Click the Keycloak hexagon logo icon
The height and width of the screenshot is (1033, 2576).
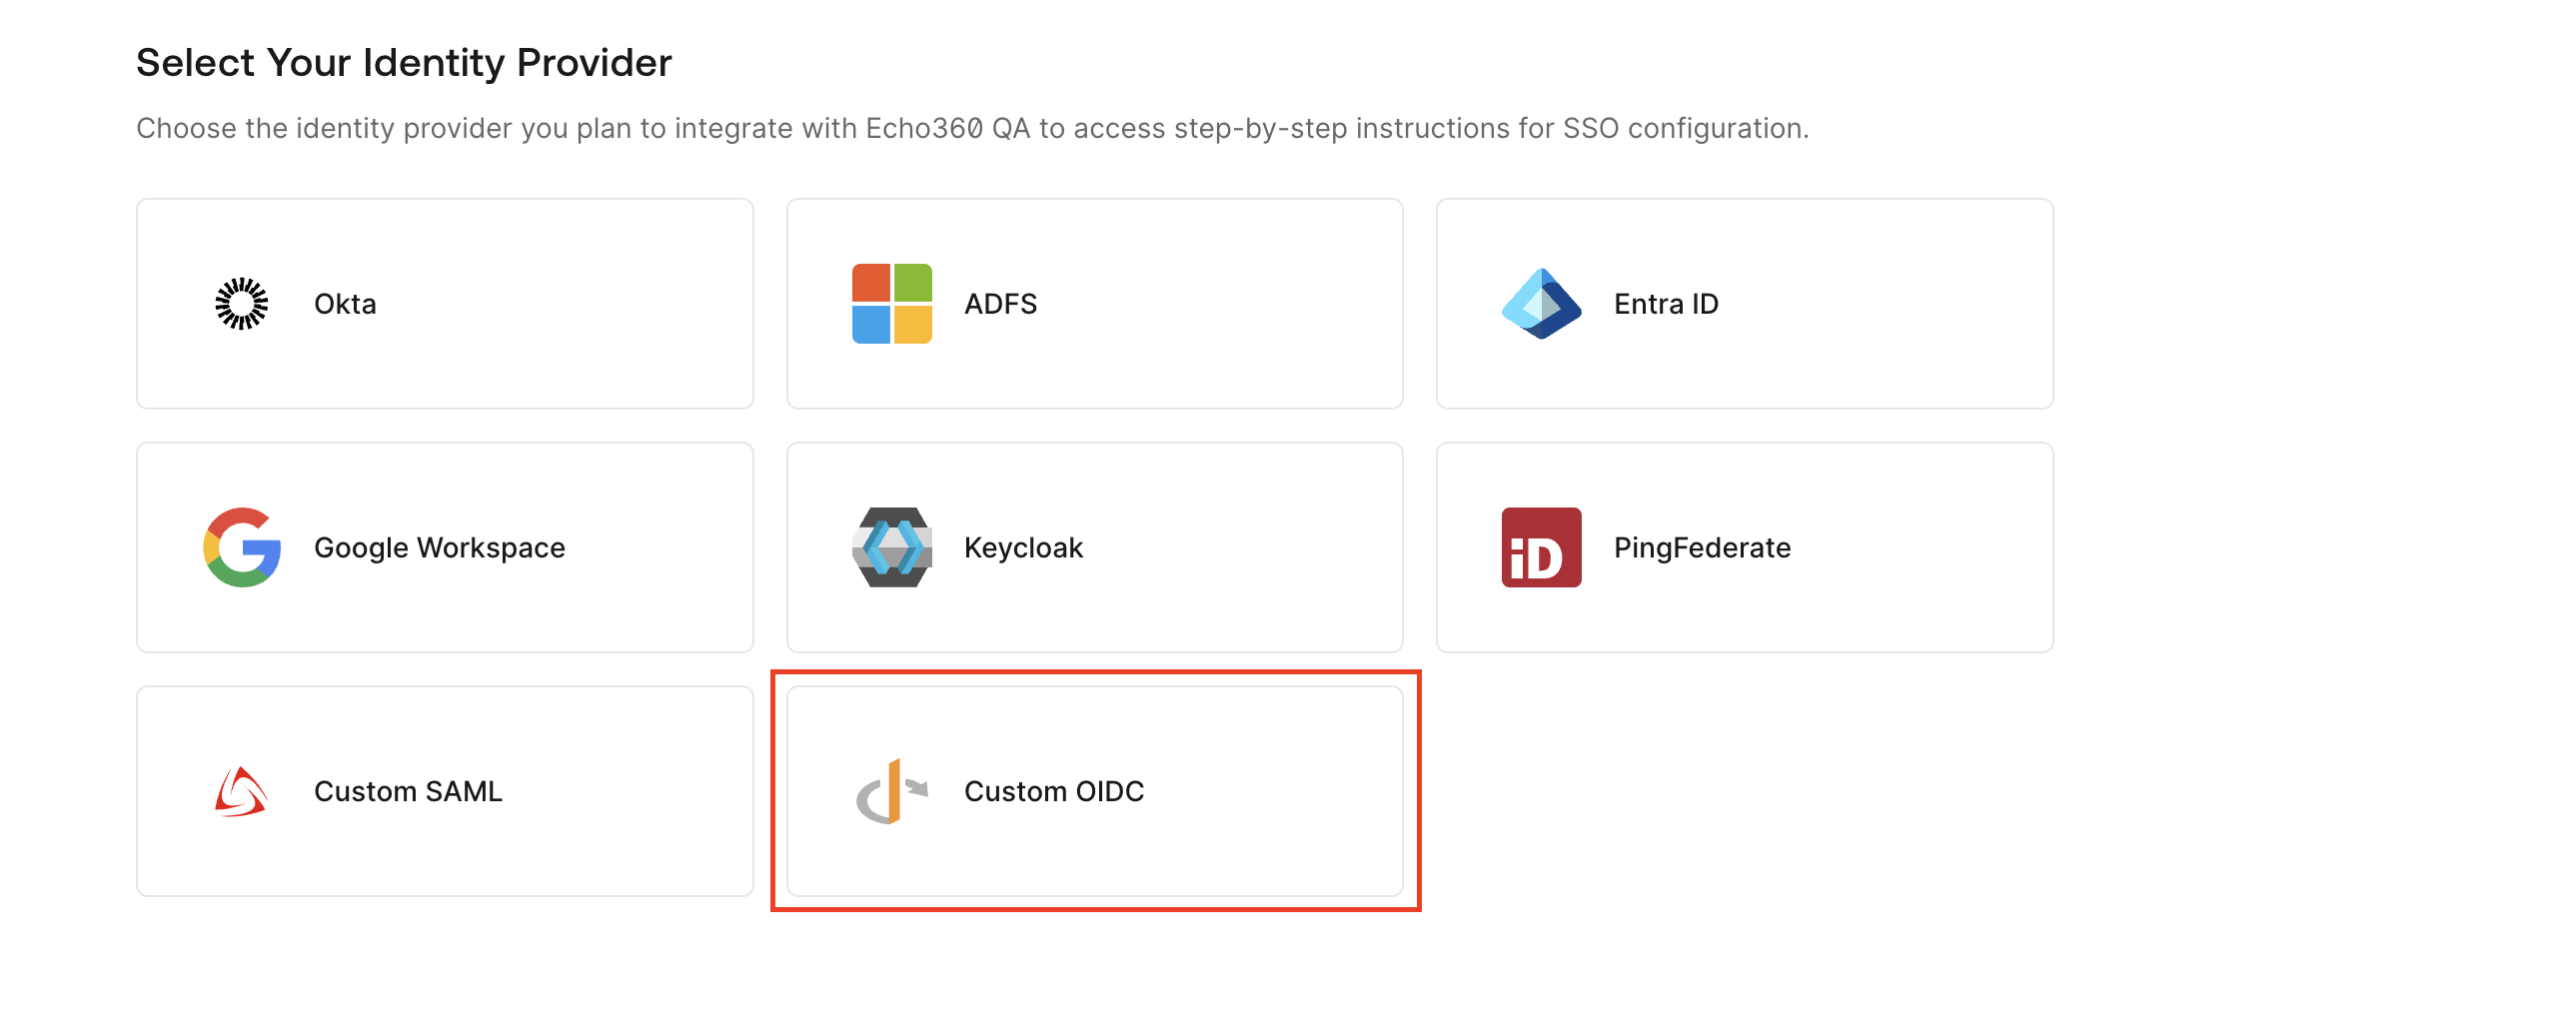click(x=891, y=547)
